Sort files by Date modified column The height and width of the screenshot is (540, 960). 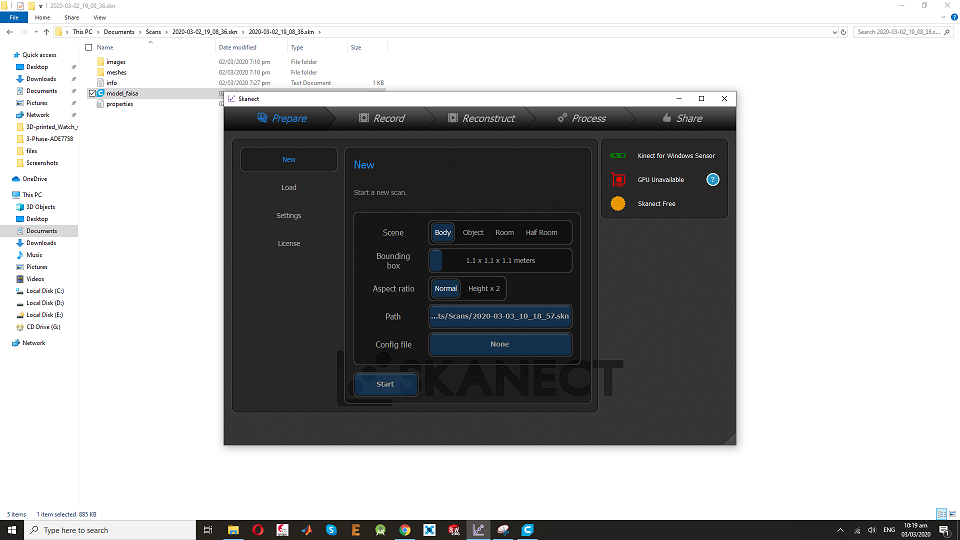(x=238, y=47)
